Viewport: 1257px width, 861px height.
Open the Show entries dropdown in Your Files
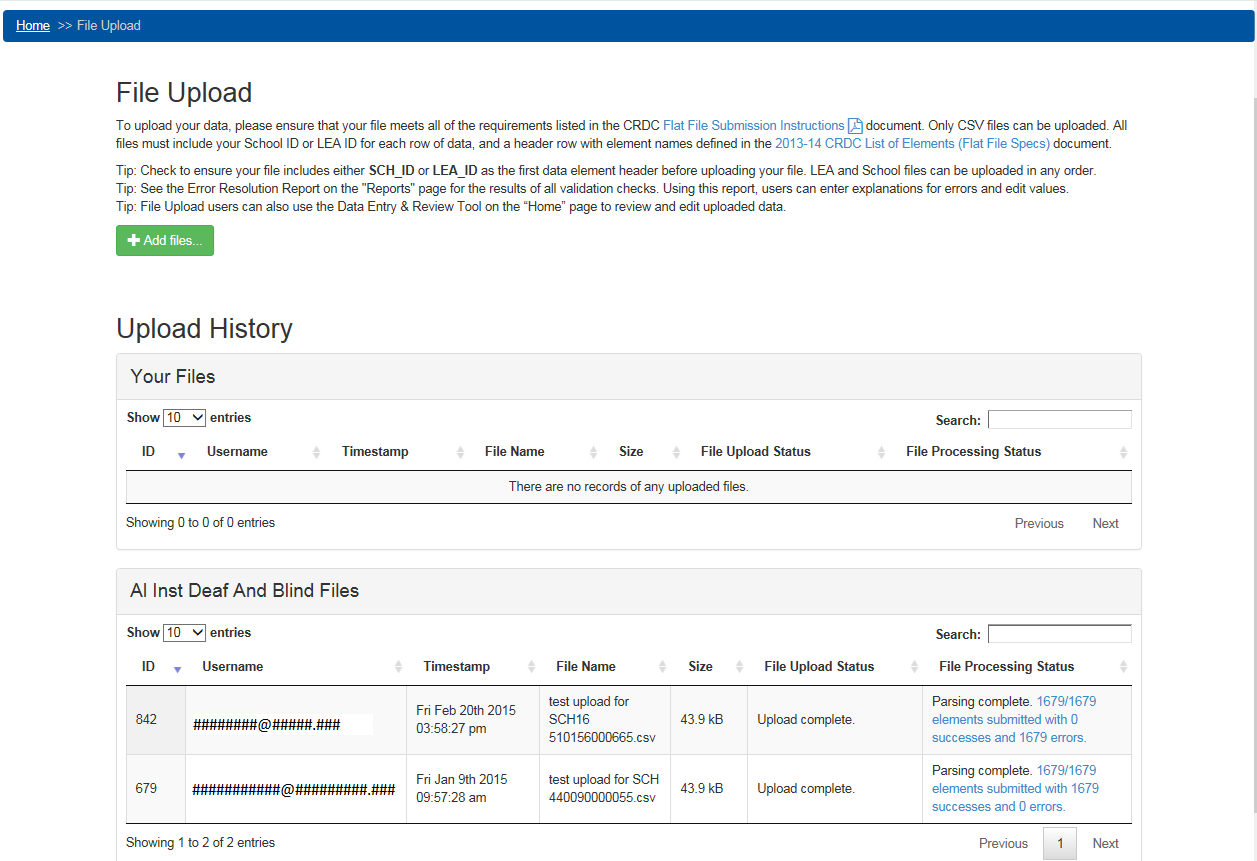point(184,418)
